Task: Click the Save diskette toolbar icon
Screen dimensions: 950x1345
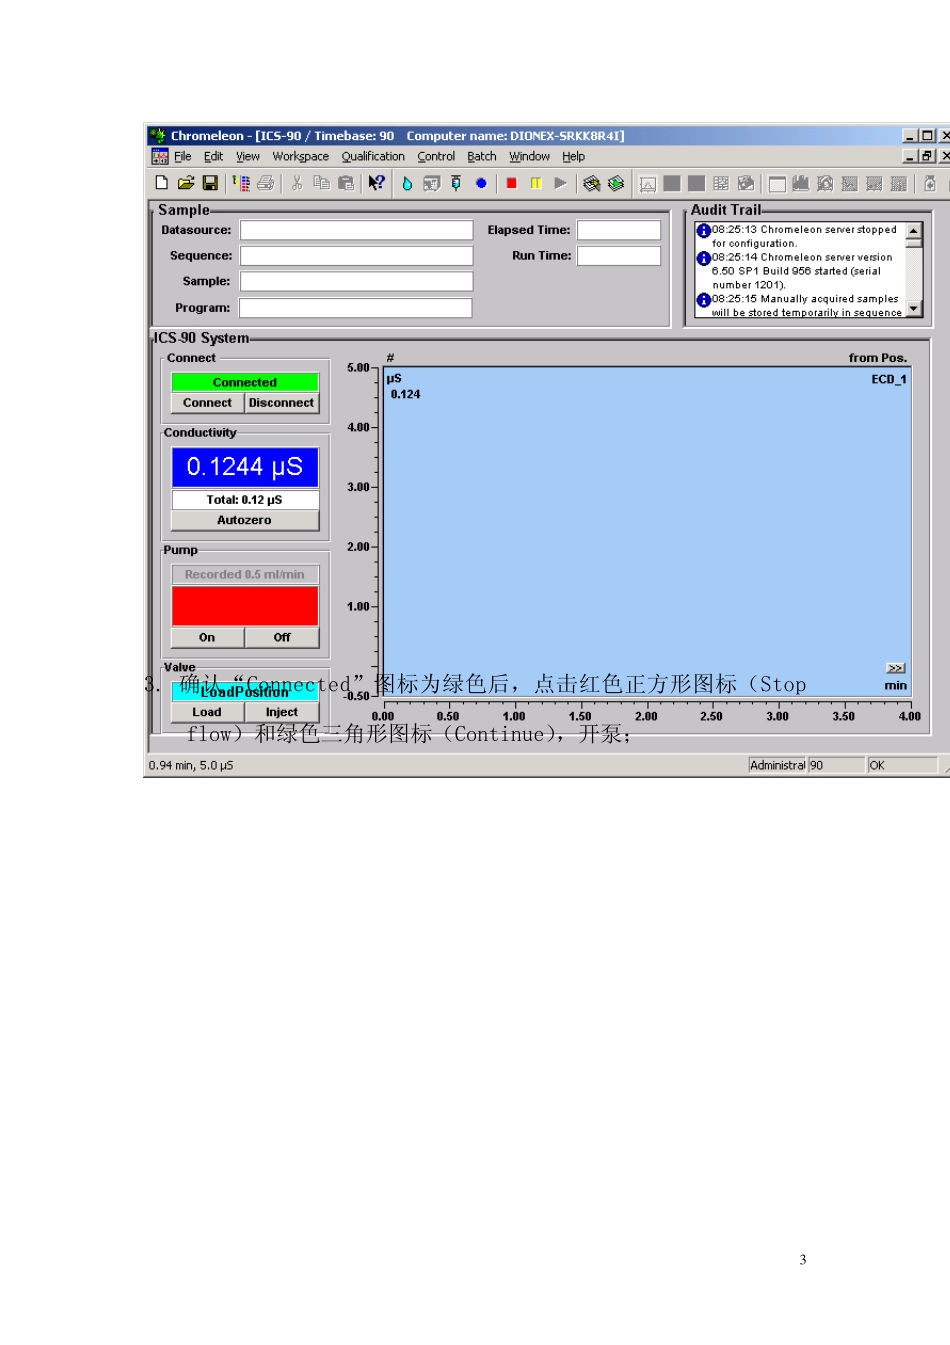Action: tap(210, 183)
